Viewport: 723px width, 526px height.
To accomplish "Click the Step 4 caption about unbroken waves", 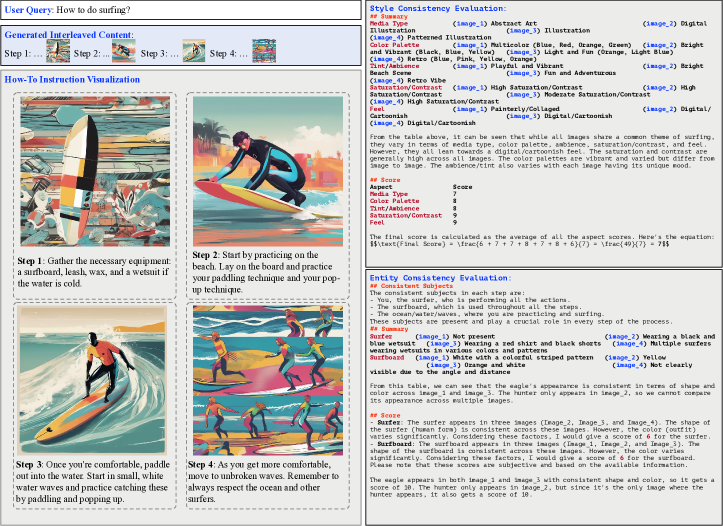I will pos(263,481).
